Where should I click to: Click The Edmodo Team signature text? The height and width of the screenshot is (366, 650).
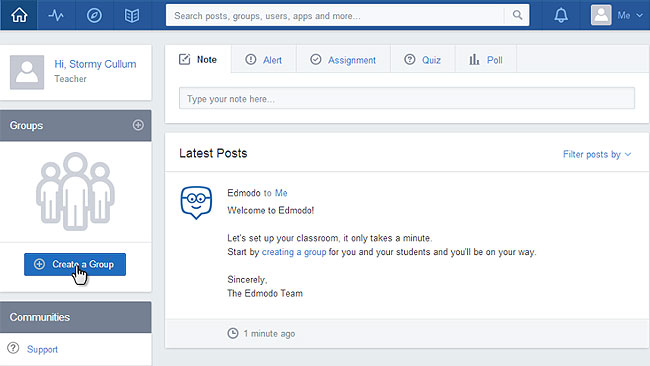click(265, 293)
